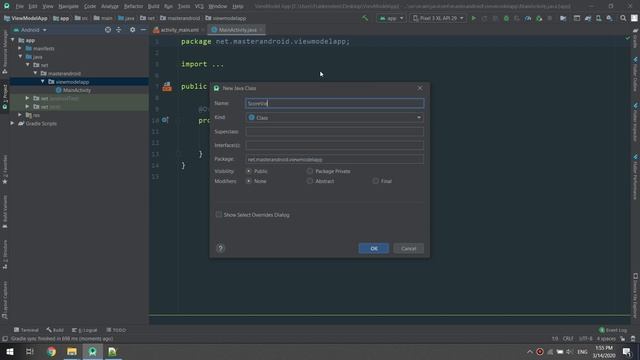
Task: Collapse the app module tree node
Action: 12,40
